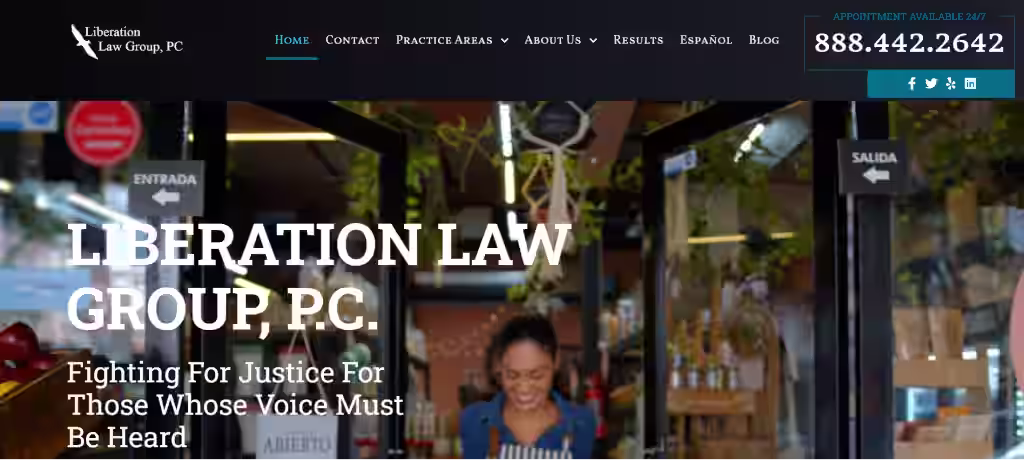Open the About Us menu label
This screenshot has width=1024, height=460.
[x=552, y=40]
